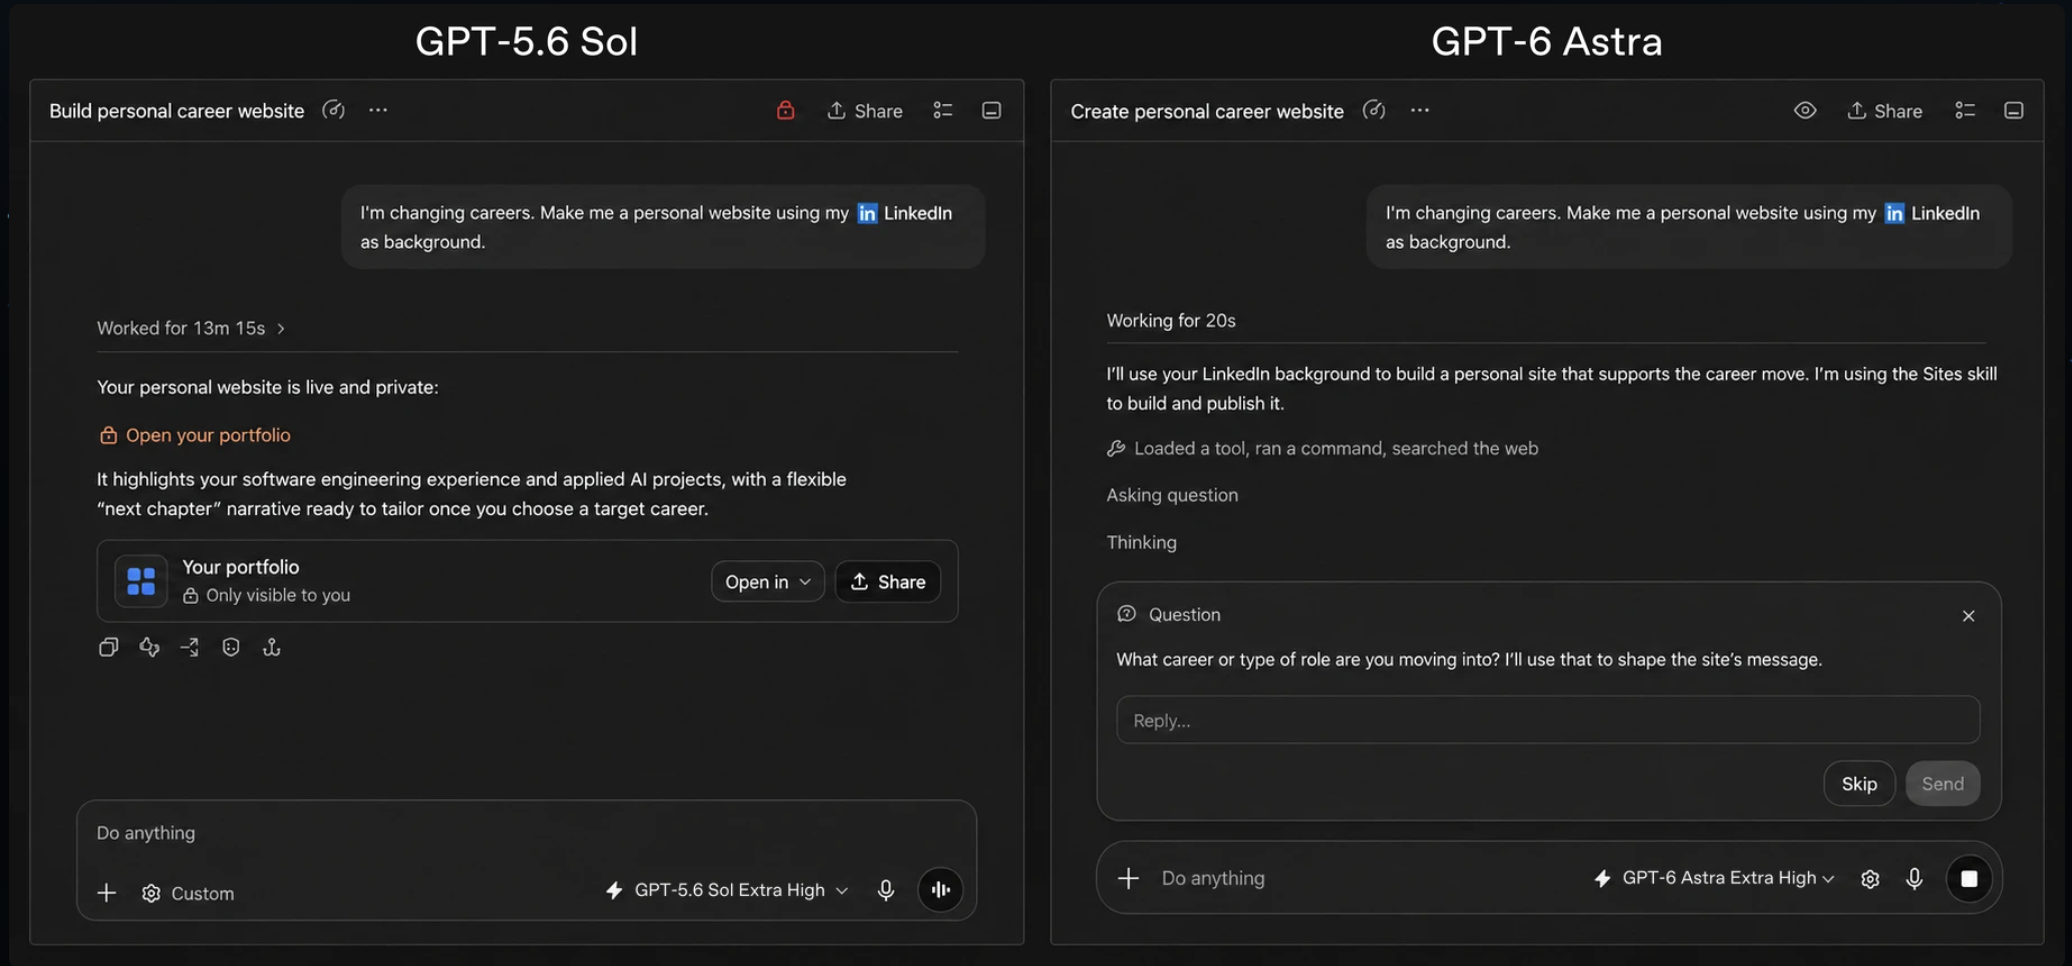Open your portfolio link
Image resolution: width=2072 pixels, height=966 pixels.
click(195, 435)
